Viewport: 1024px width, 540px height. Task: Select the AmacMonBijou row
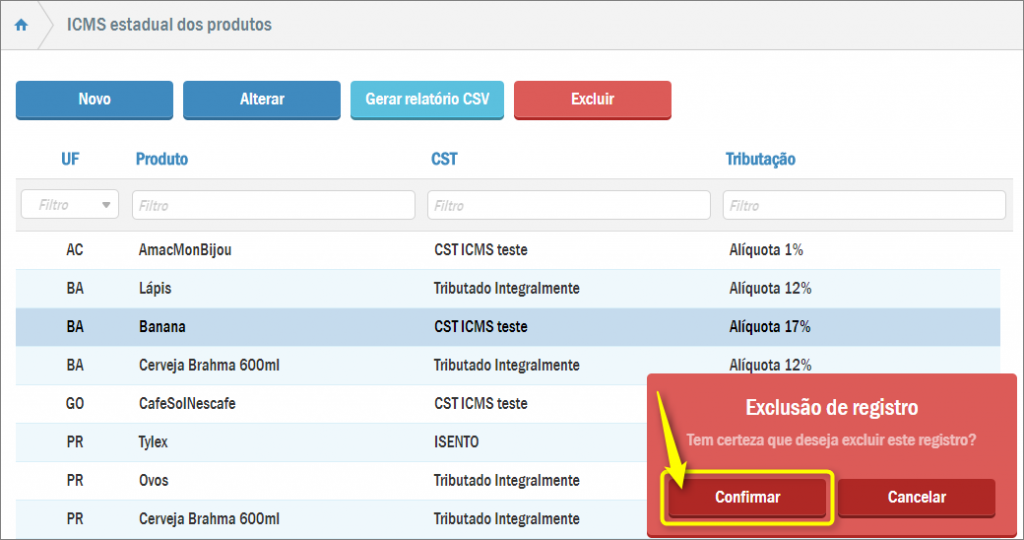(185, 250)
